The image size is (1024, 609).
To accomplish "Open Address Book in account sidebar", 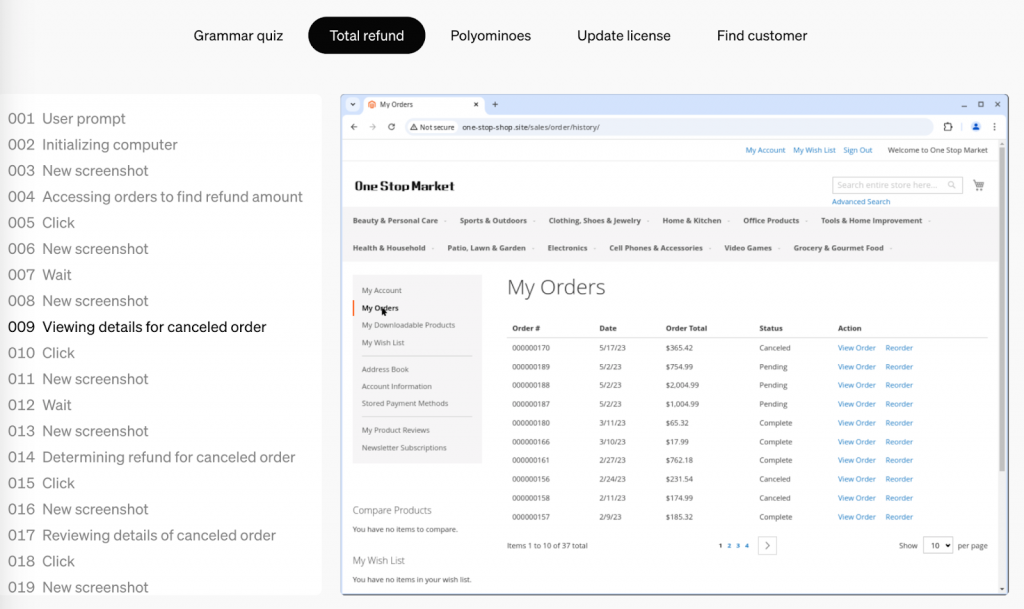I will click(x=385, y=369).
